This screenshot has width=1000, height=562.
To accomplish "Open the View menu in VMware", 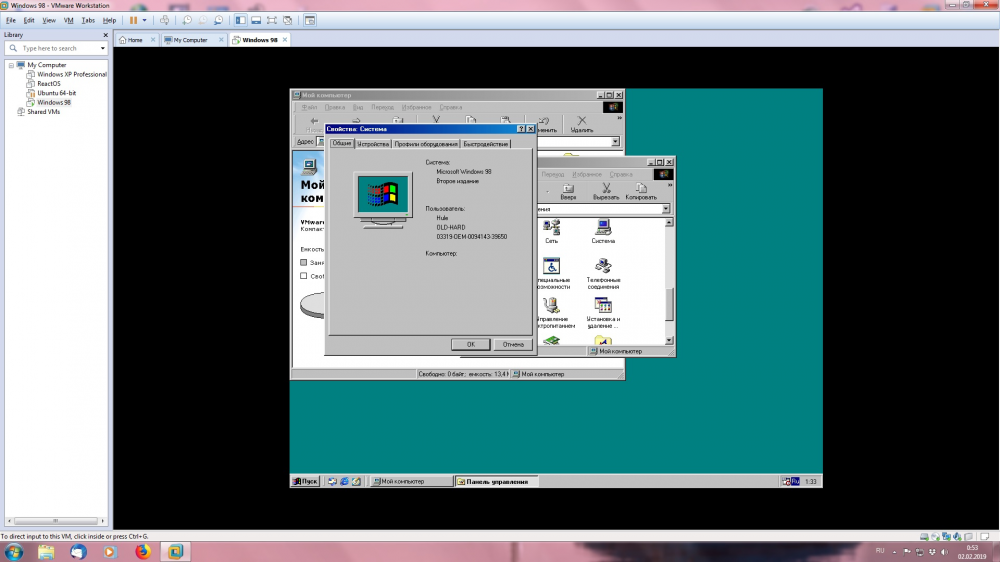I will click(x=49, y=20).
